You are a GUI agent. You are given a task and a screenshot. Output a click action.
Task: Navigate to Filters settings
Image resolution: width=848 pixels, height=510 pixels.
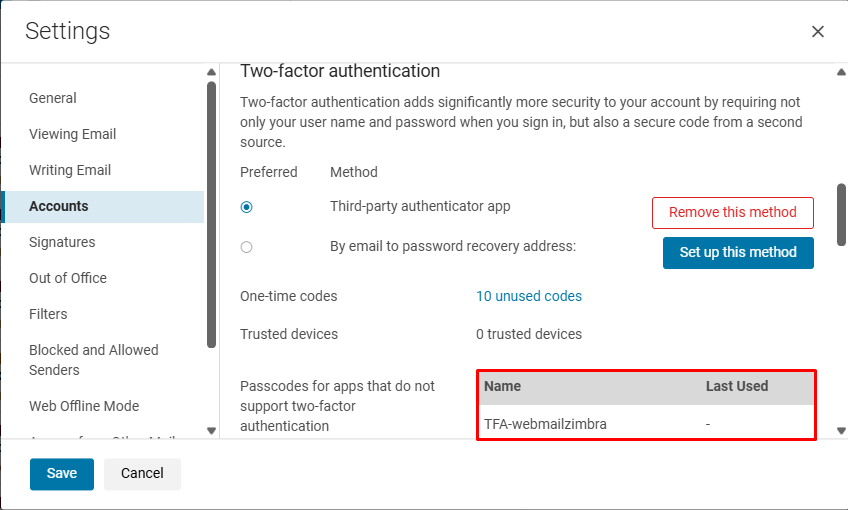tap(48, 314)
